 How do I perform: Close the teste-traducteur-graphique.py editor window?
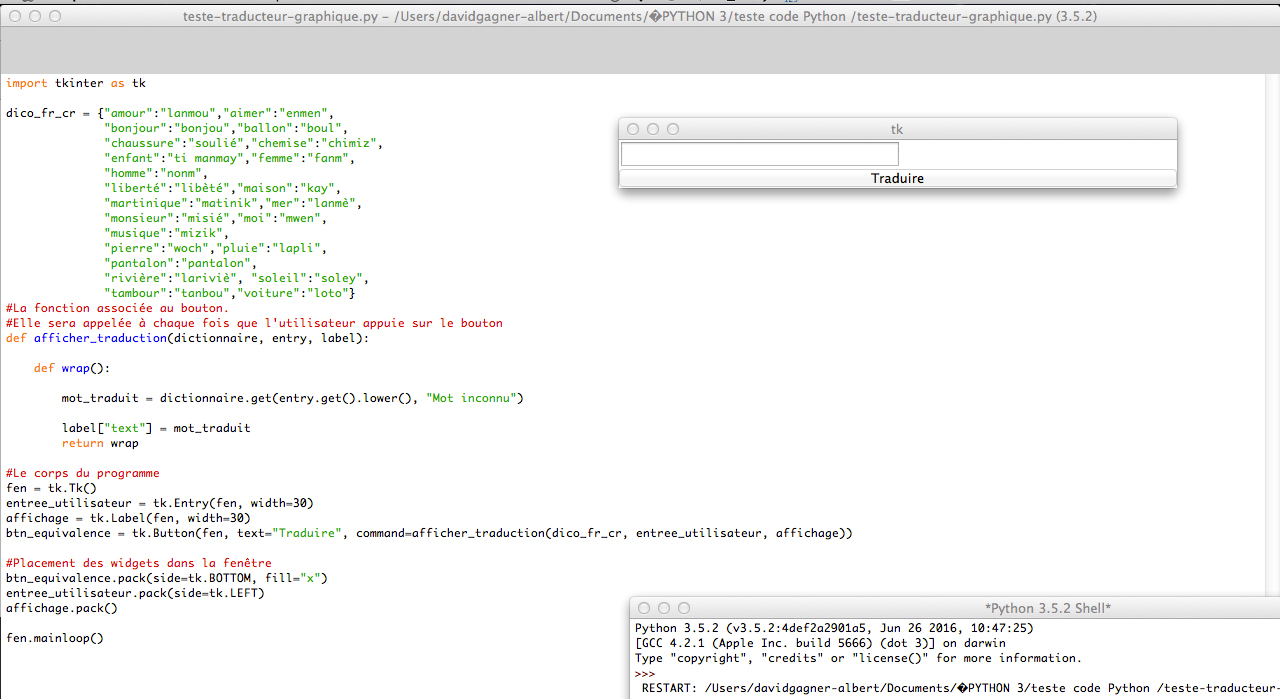pyautogui.click(x=15, y=16)
